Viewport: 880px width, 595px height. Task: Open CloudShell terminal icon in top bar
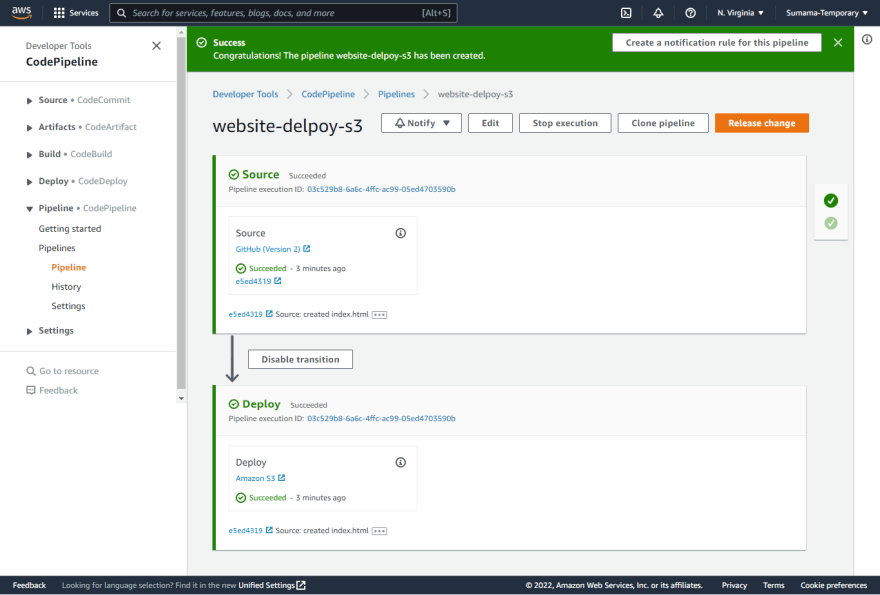point(626,13)
